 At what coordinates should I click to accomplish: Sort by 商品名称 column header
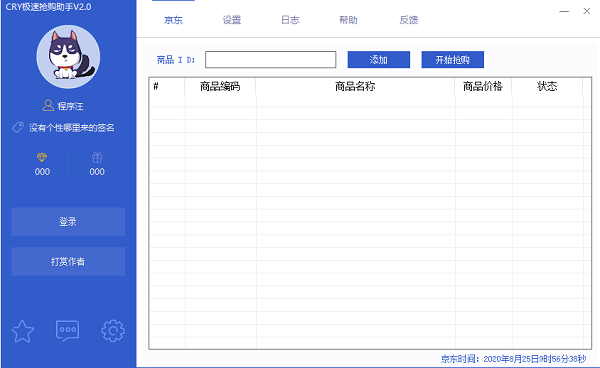(355, 86)
